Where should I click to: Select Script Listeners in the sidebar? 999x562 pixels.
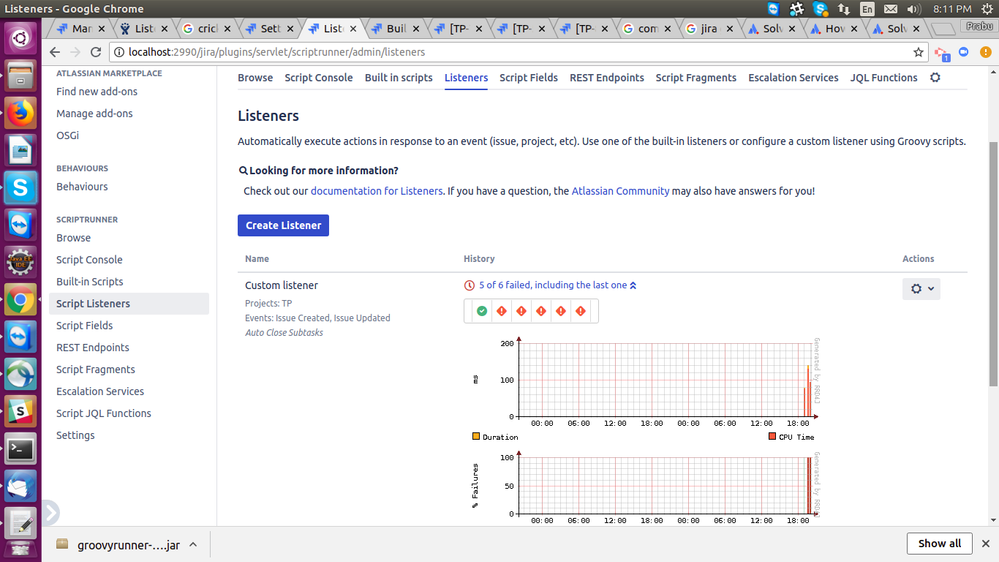129,304
